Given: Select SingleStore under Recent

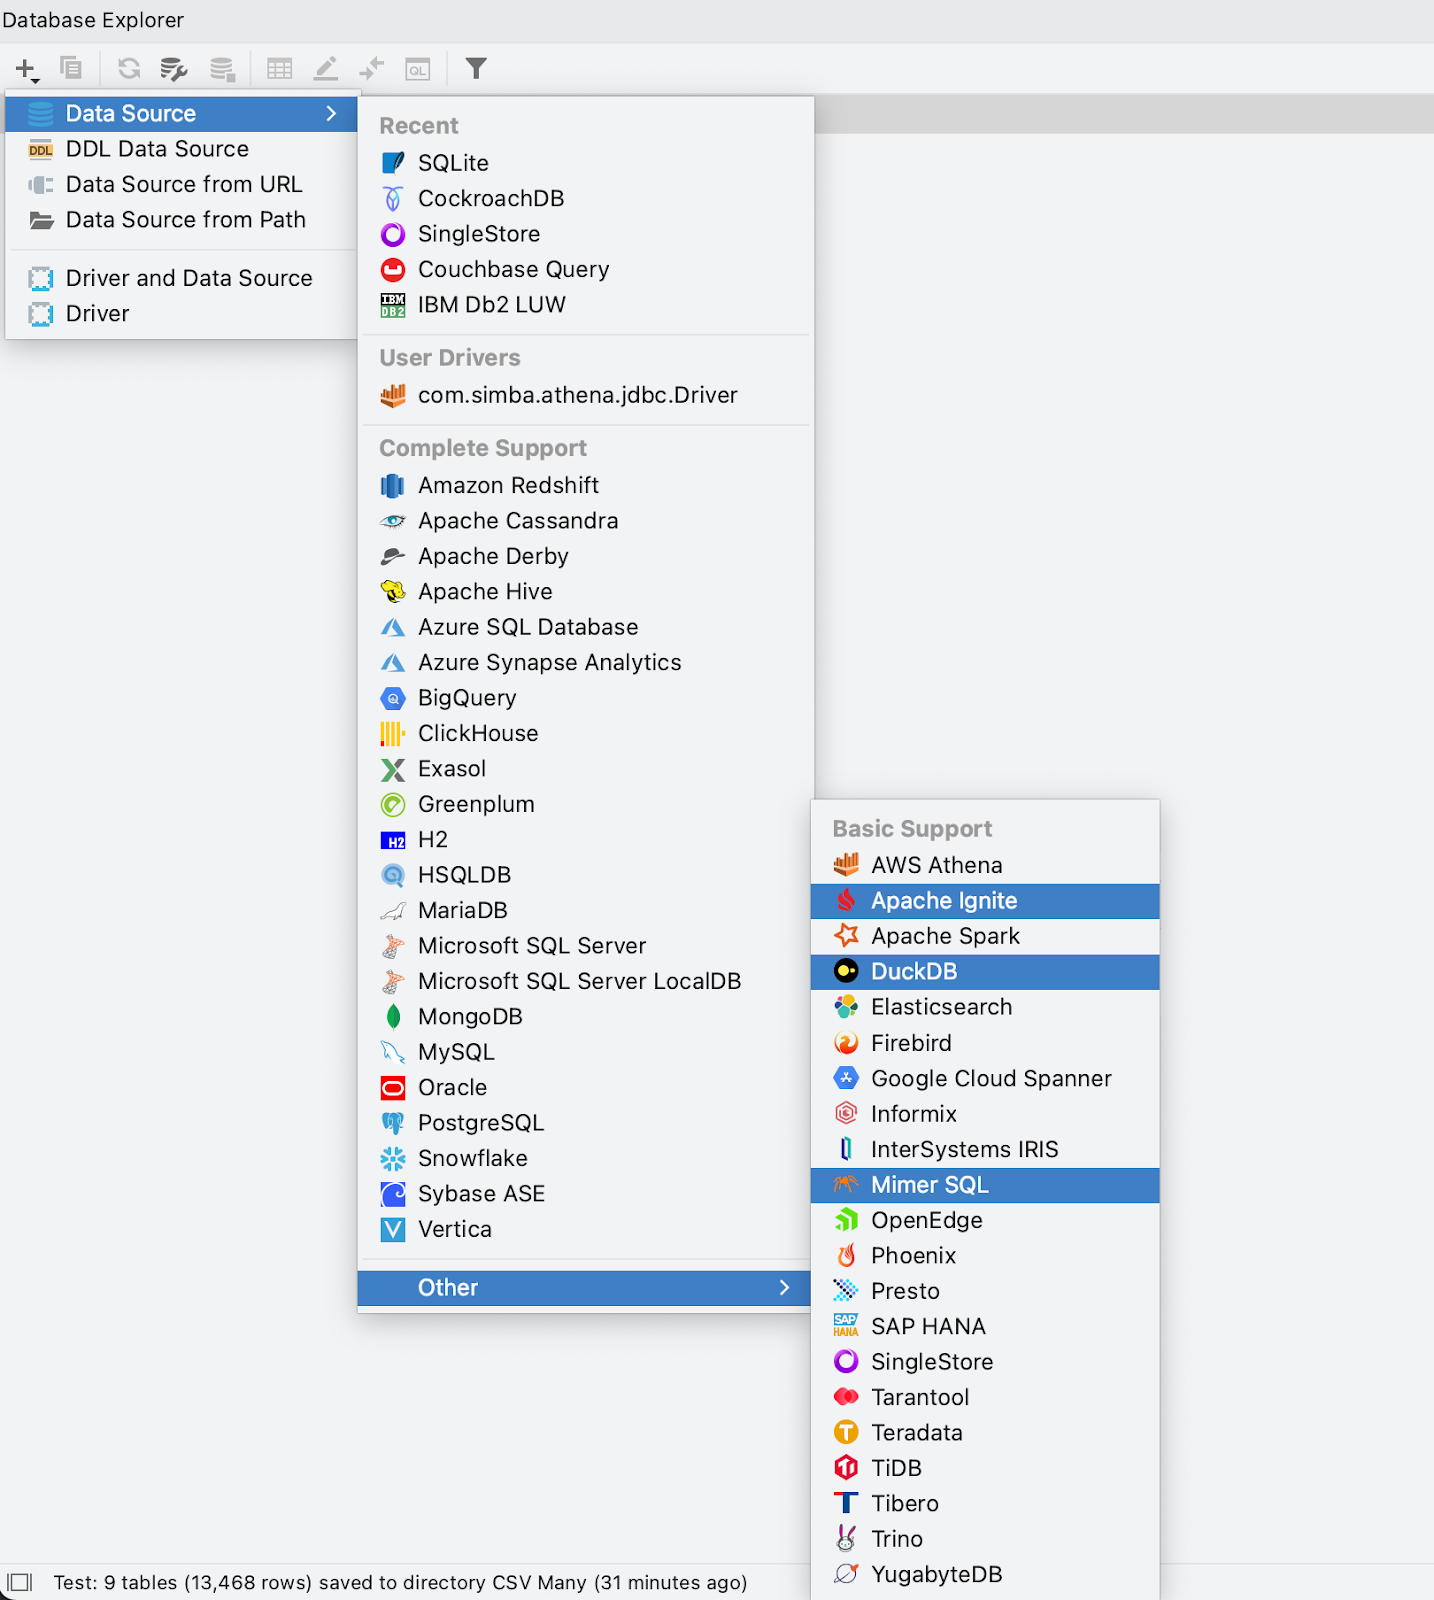Looking at the screenshot, I should 586,234.
